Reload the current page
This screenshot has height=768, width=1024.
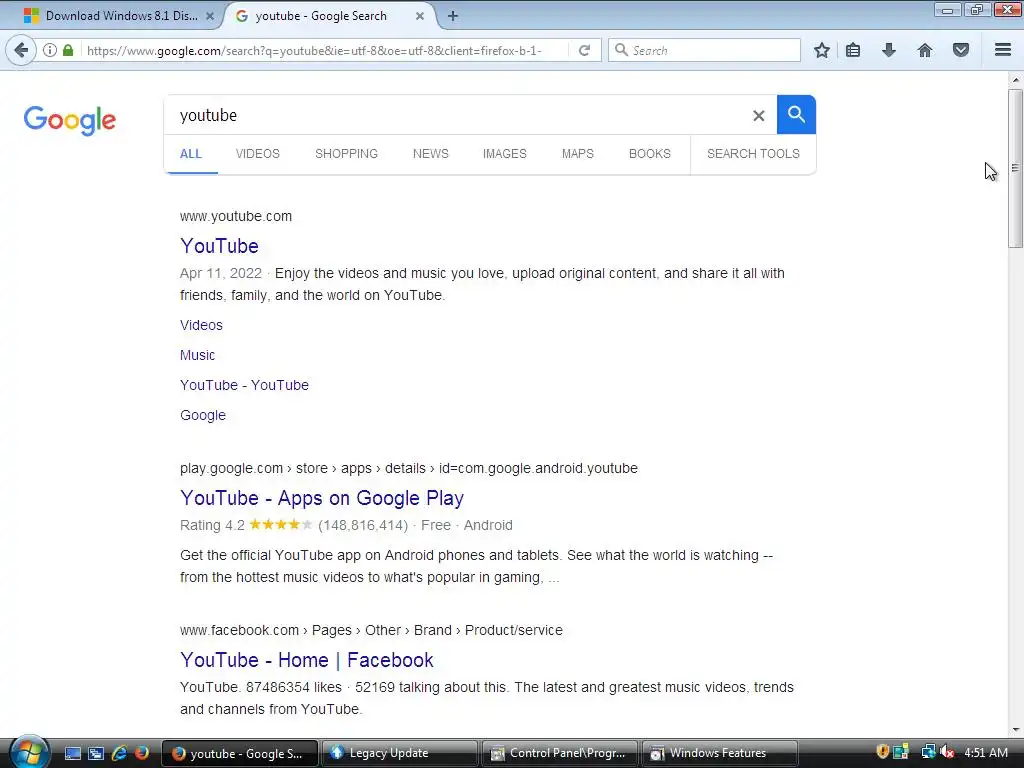pyautogui.click(x=584, y=50)
